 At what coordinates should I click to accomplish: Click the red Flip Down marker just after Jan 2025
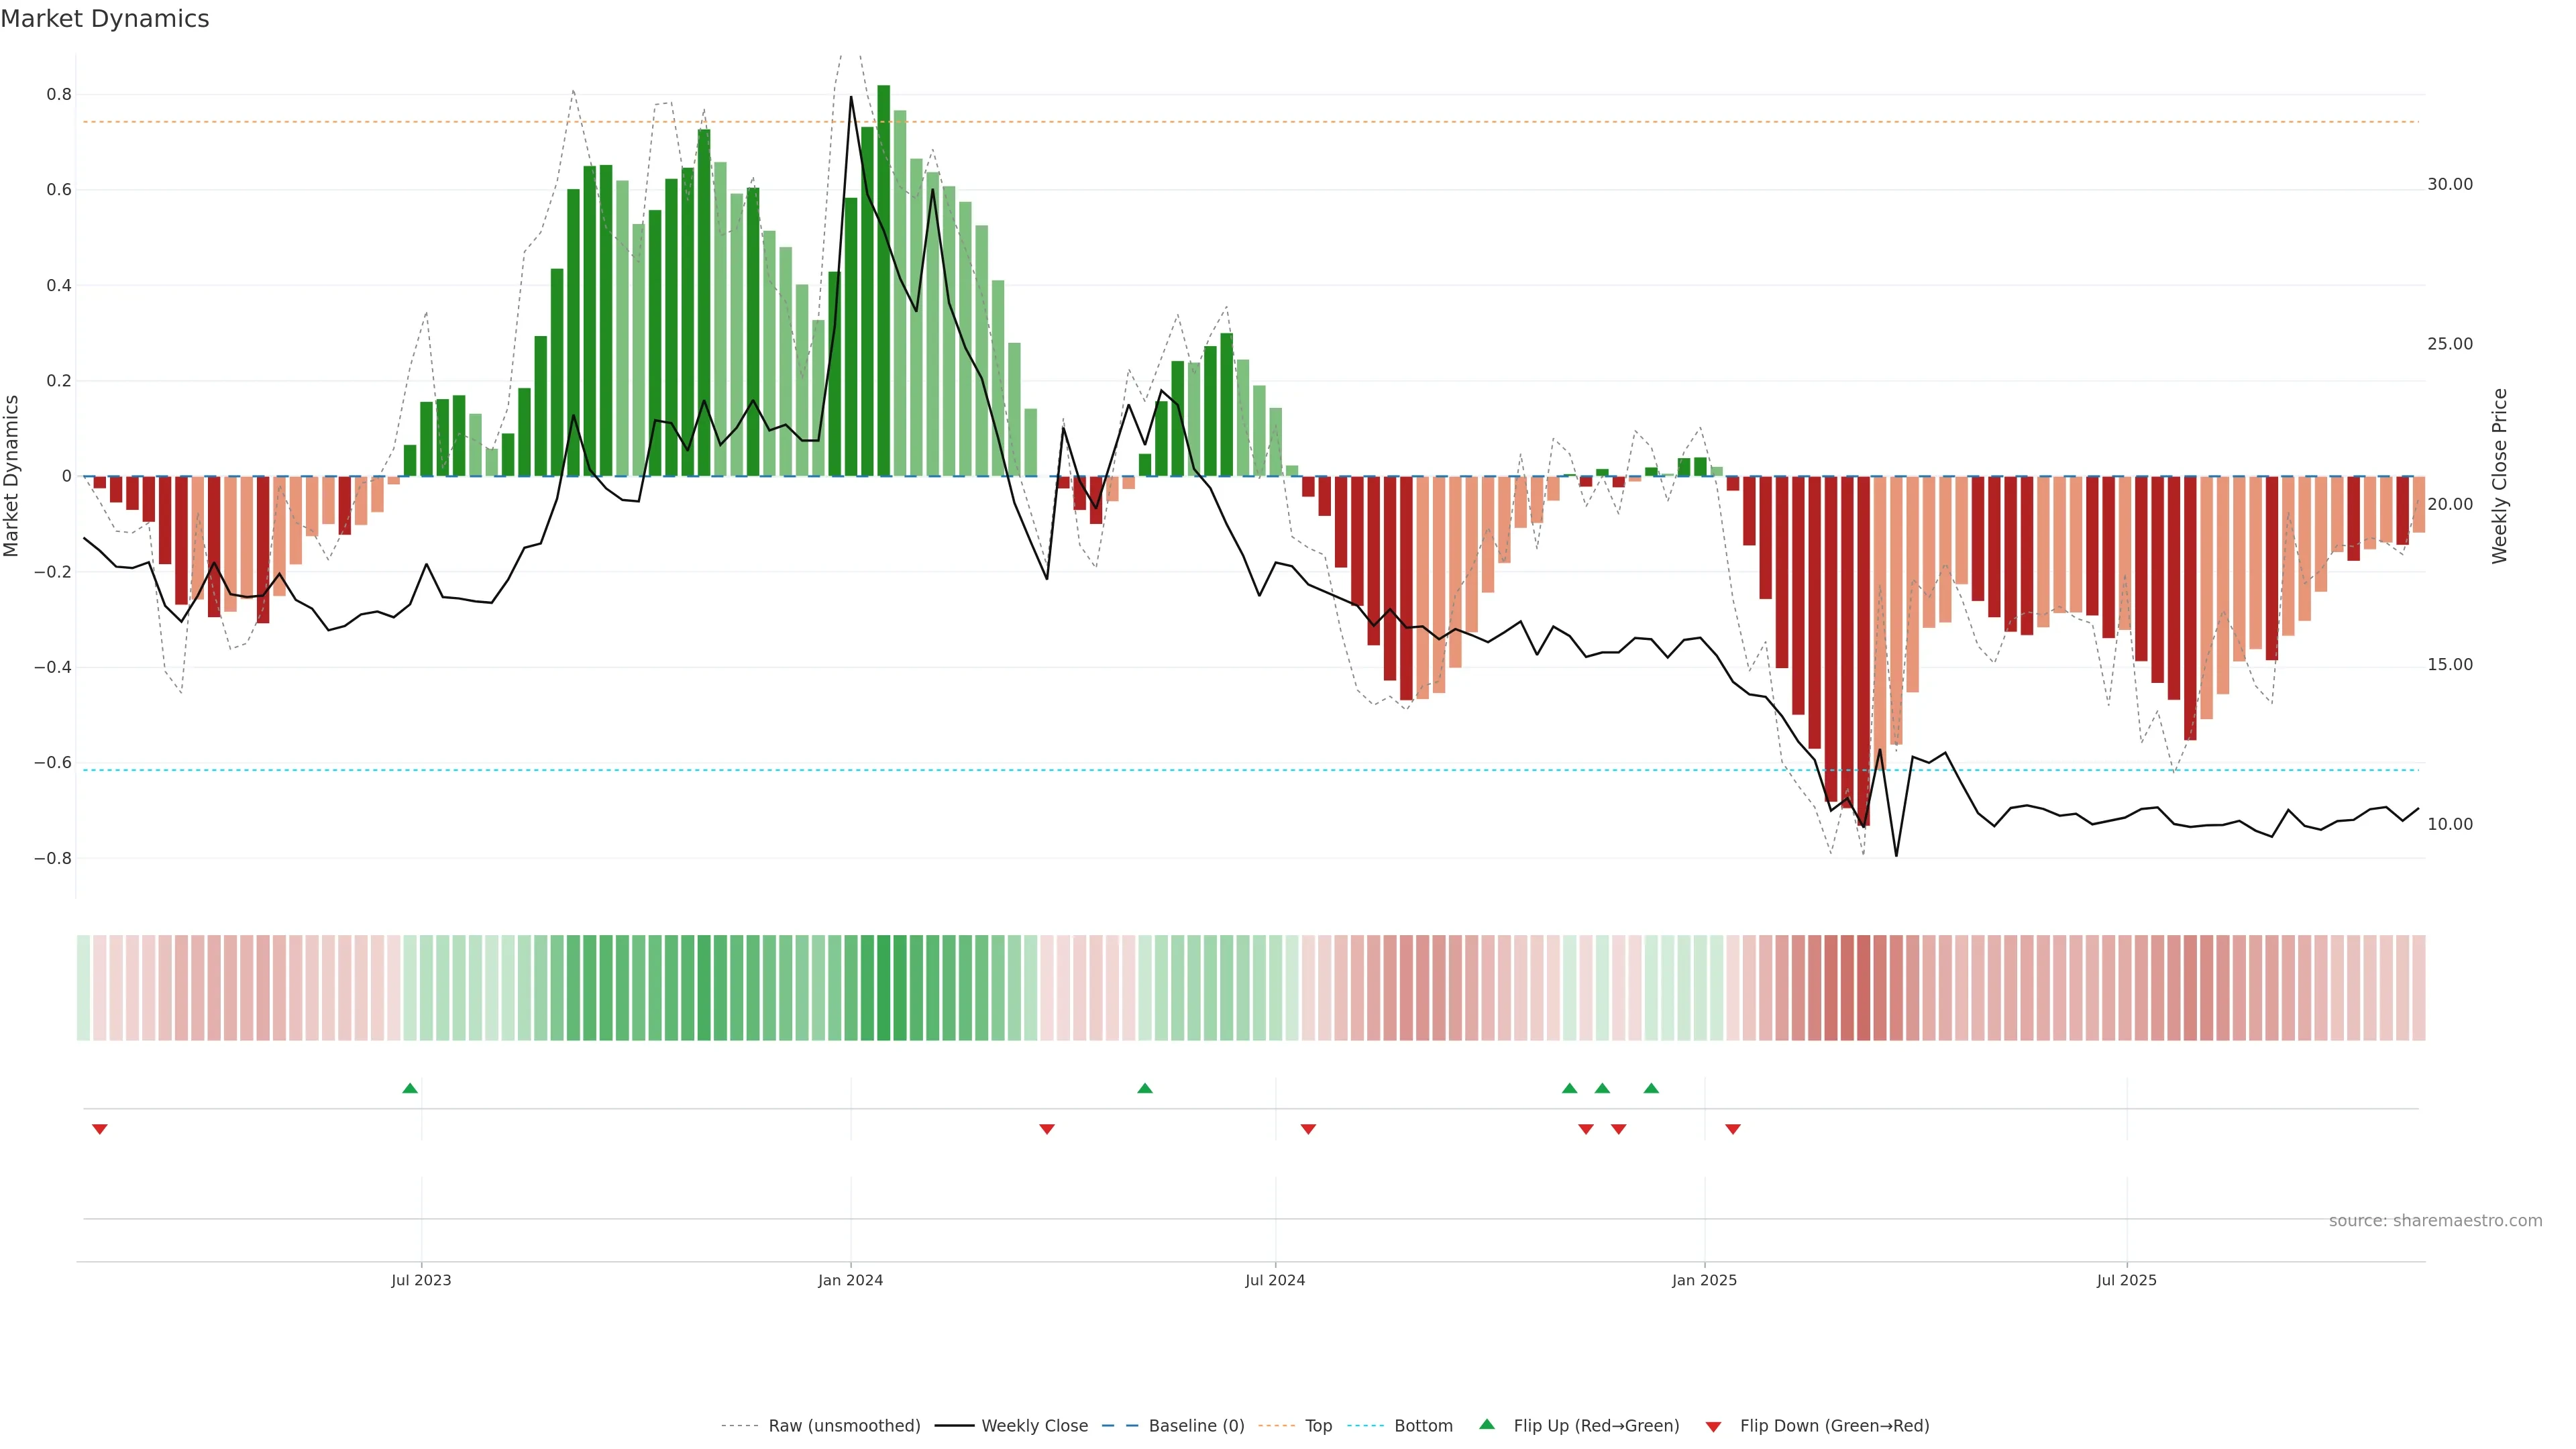[x=1733, y=1129]
